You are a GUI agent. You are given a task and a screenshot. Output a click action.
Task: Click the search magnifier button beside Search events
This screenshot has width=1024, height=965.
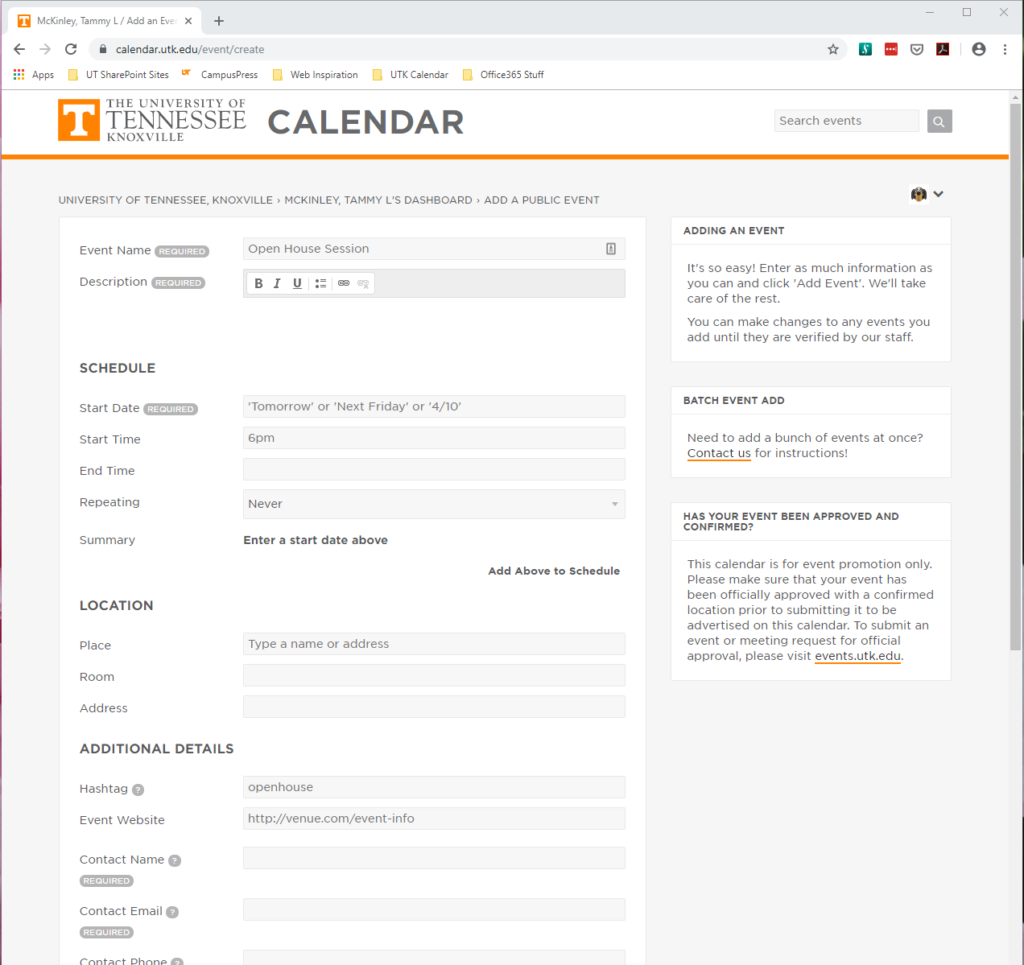pyautogui.click(x=938, y=120)
